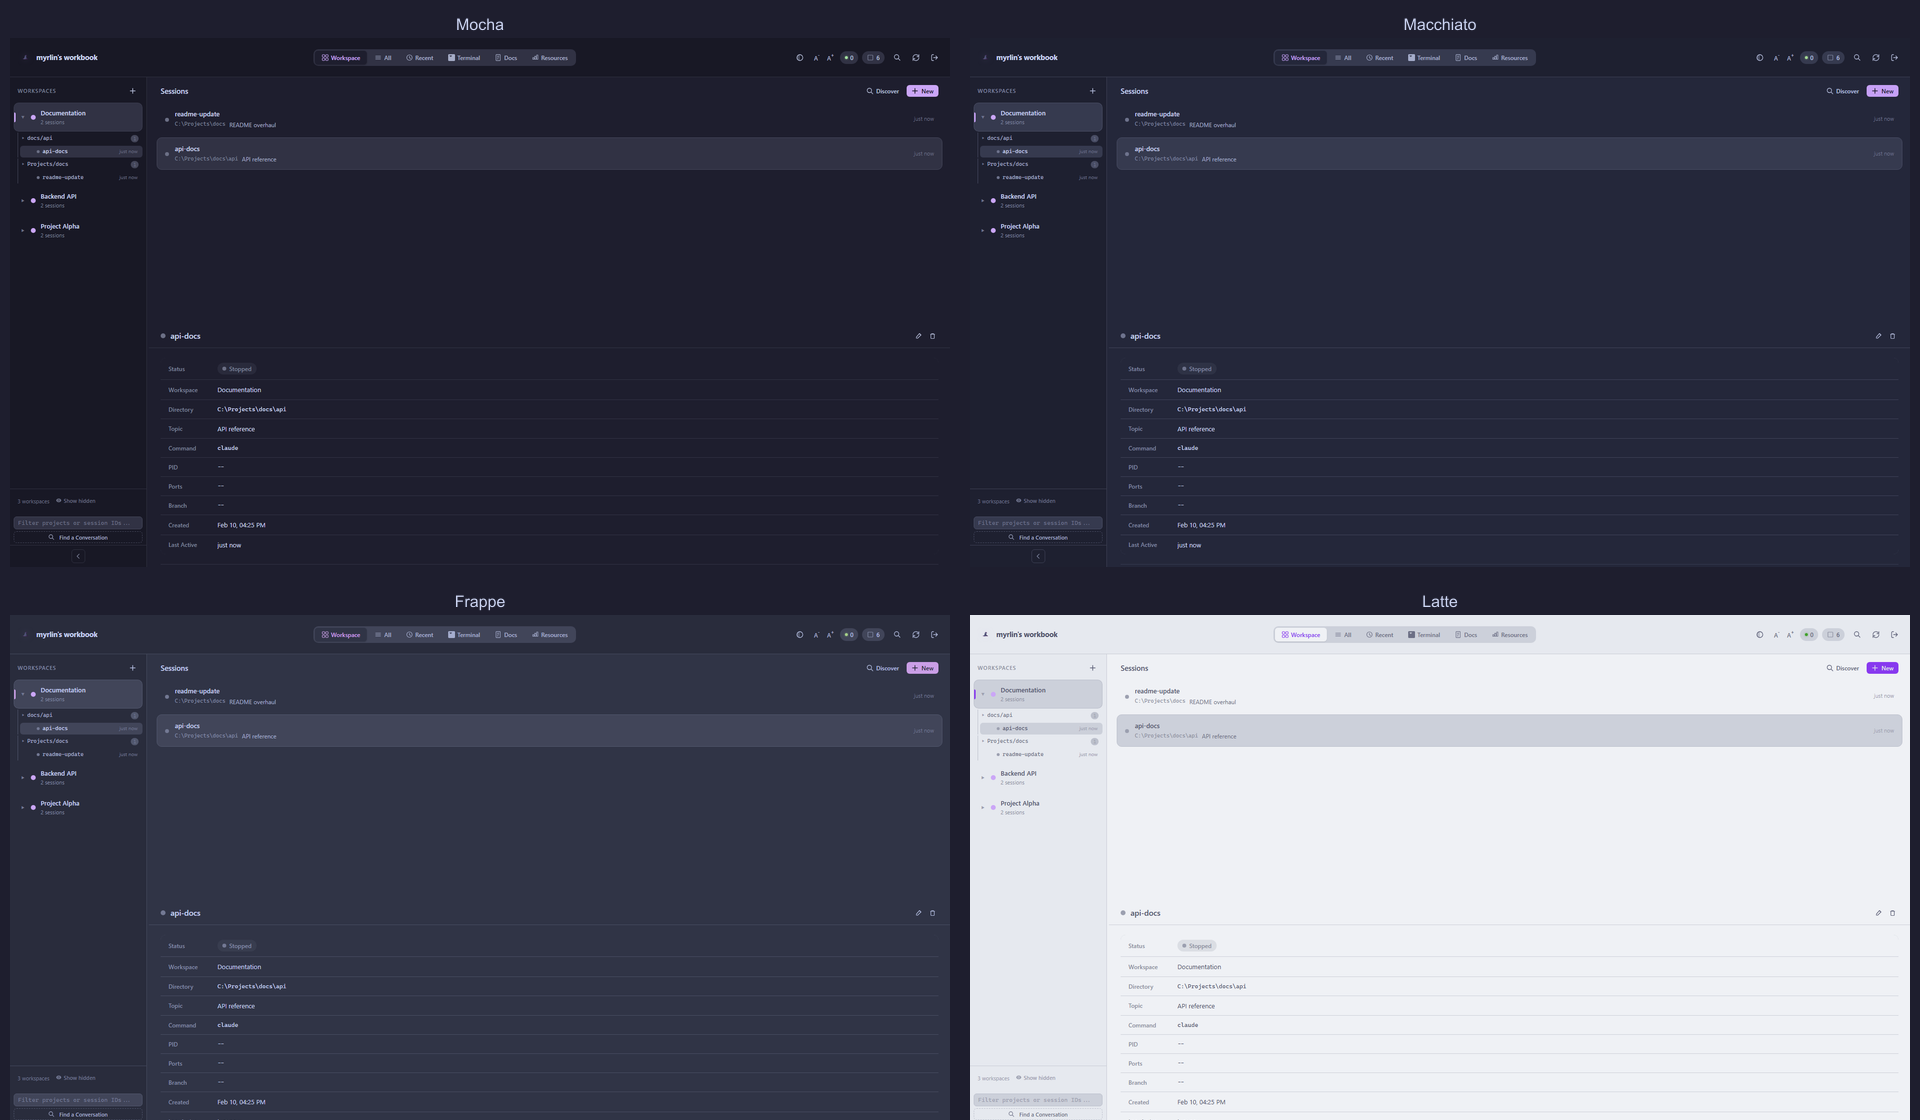This screenshot has height=1120, width=1920.
Task: Expand Backend API workspace in Macchiato sidebar
Action: 983,200
